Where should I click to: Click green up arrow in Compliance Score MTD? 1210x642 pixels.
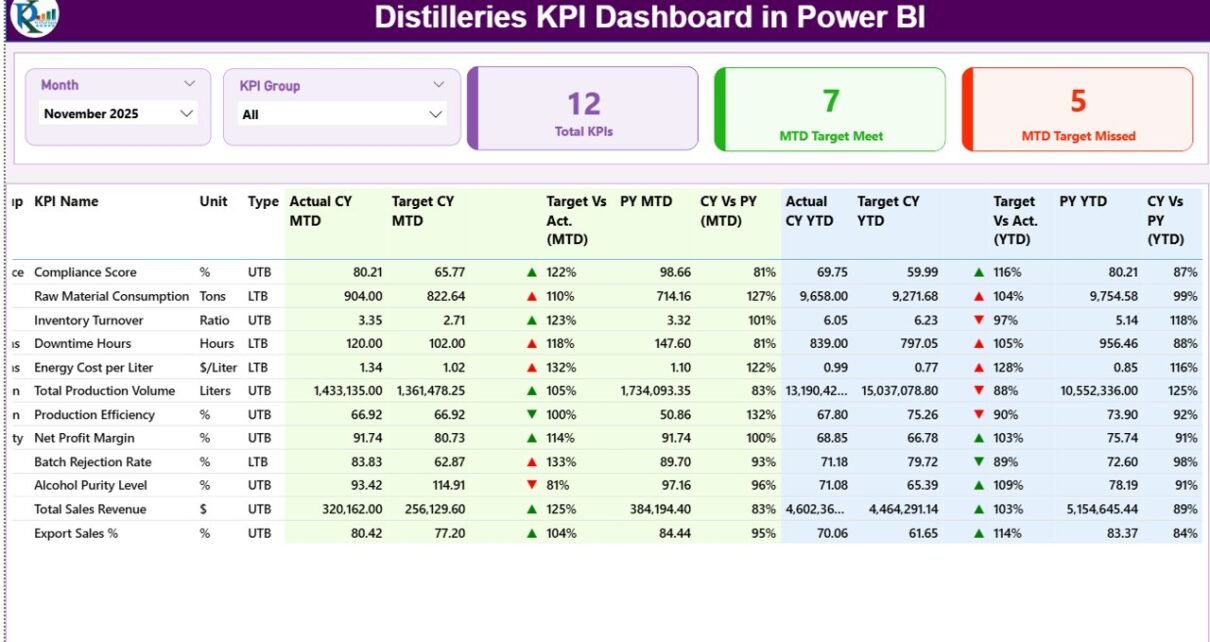(532, 272)
